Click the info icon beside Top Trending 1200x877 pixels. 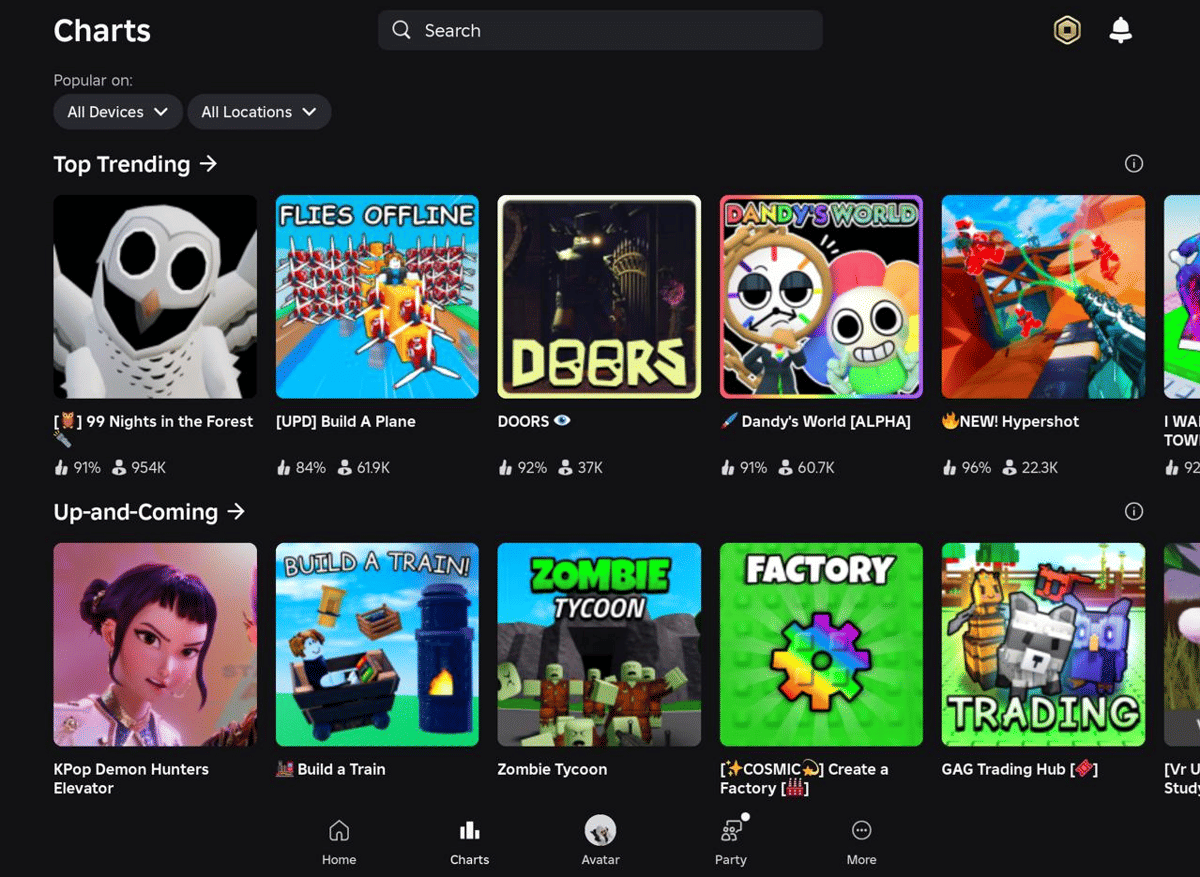pos(1134,163)
